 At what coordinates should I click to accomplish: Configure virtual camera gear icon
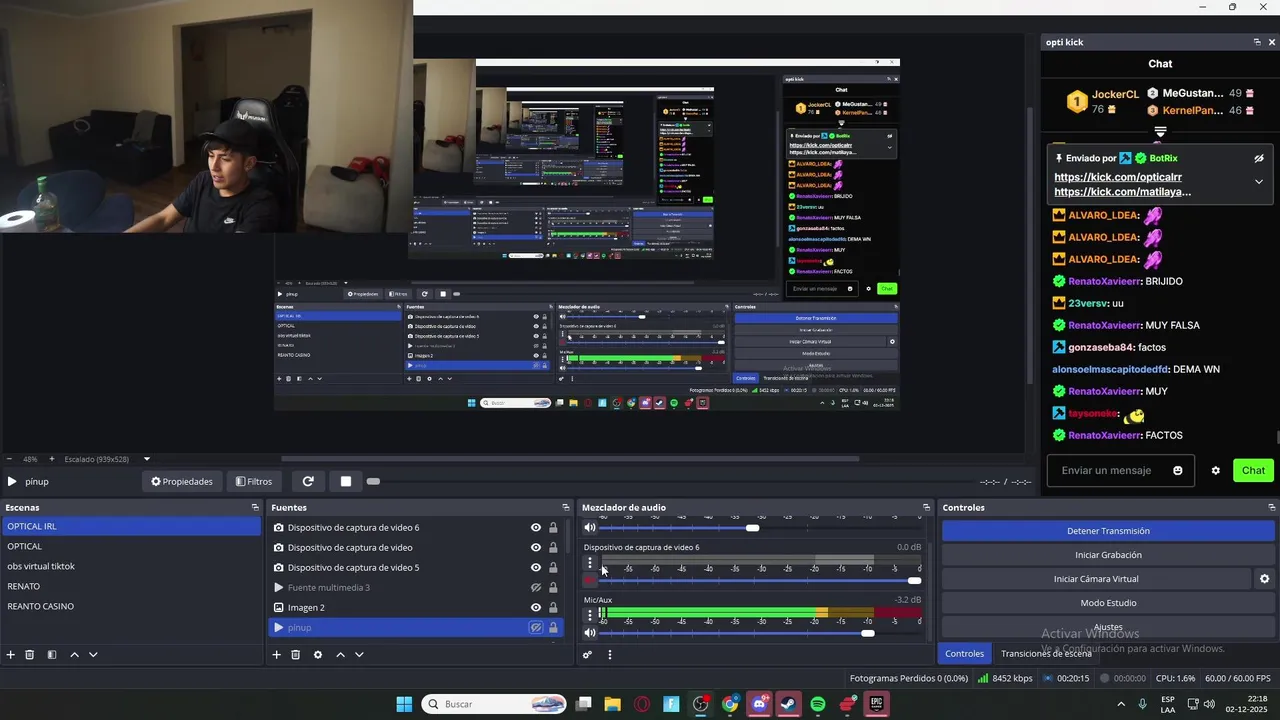pyautogui.click(x=1264, y=579)
